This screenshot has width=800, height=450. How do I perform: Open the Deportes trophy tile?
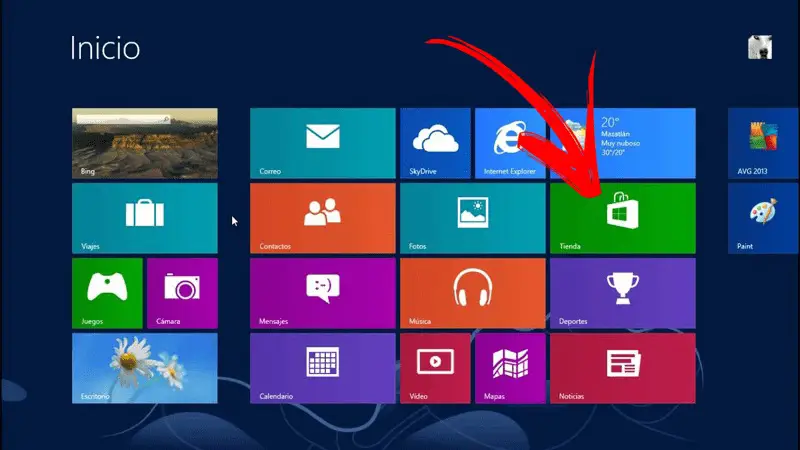pyautogui.click(x=623, y=293)
